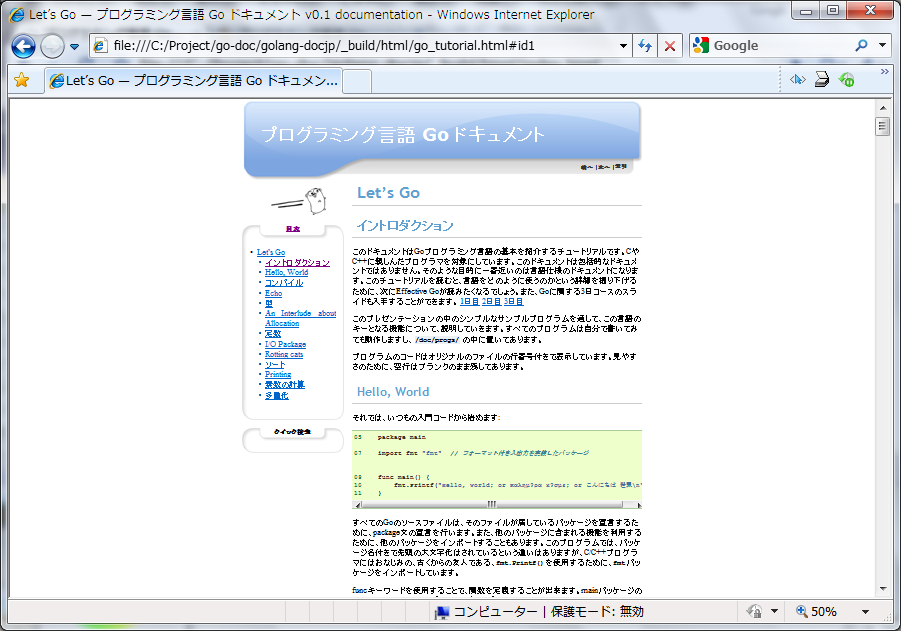
Task: Click the page icon in the address bar
Action: pos(100,45)
